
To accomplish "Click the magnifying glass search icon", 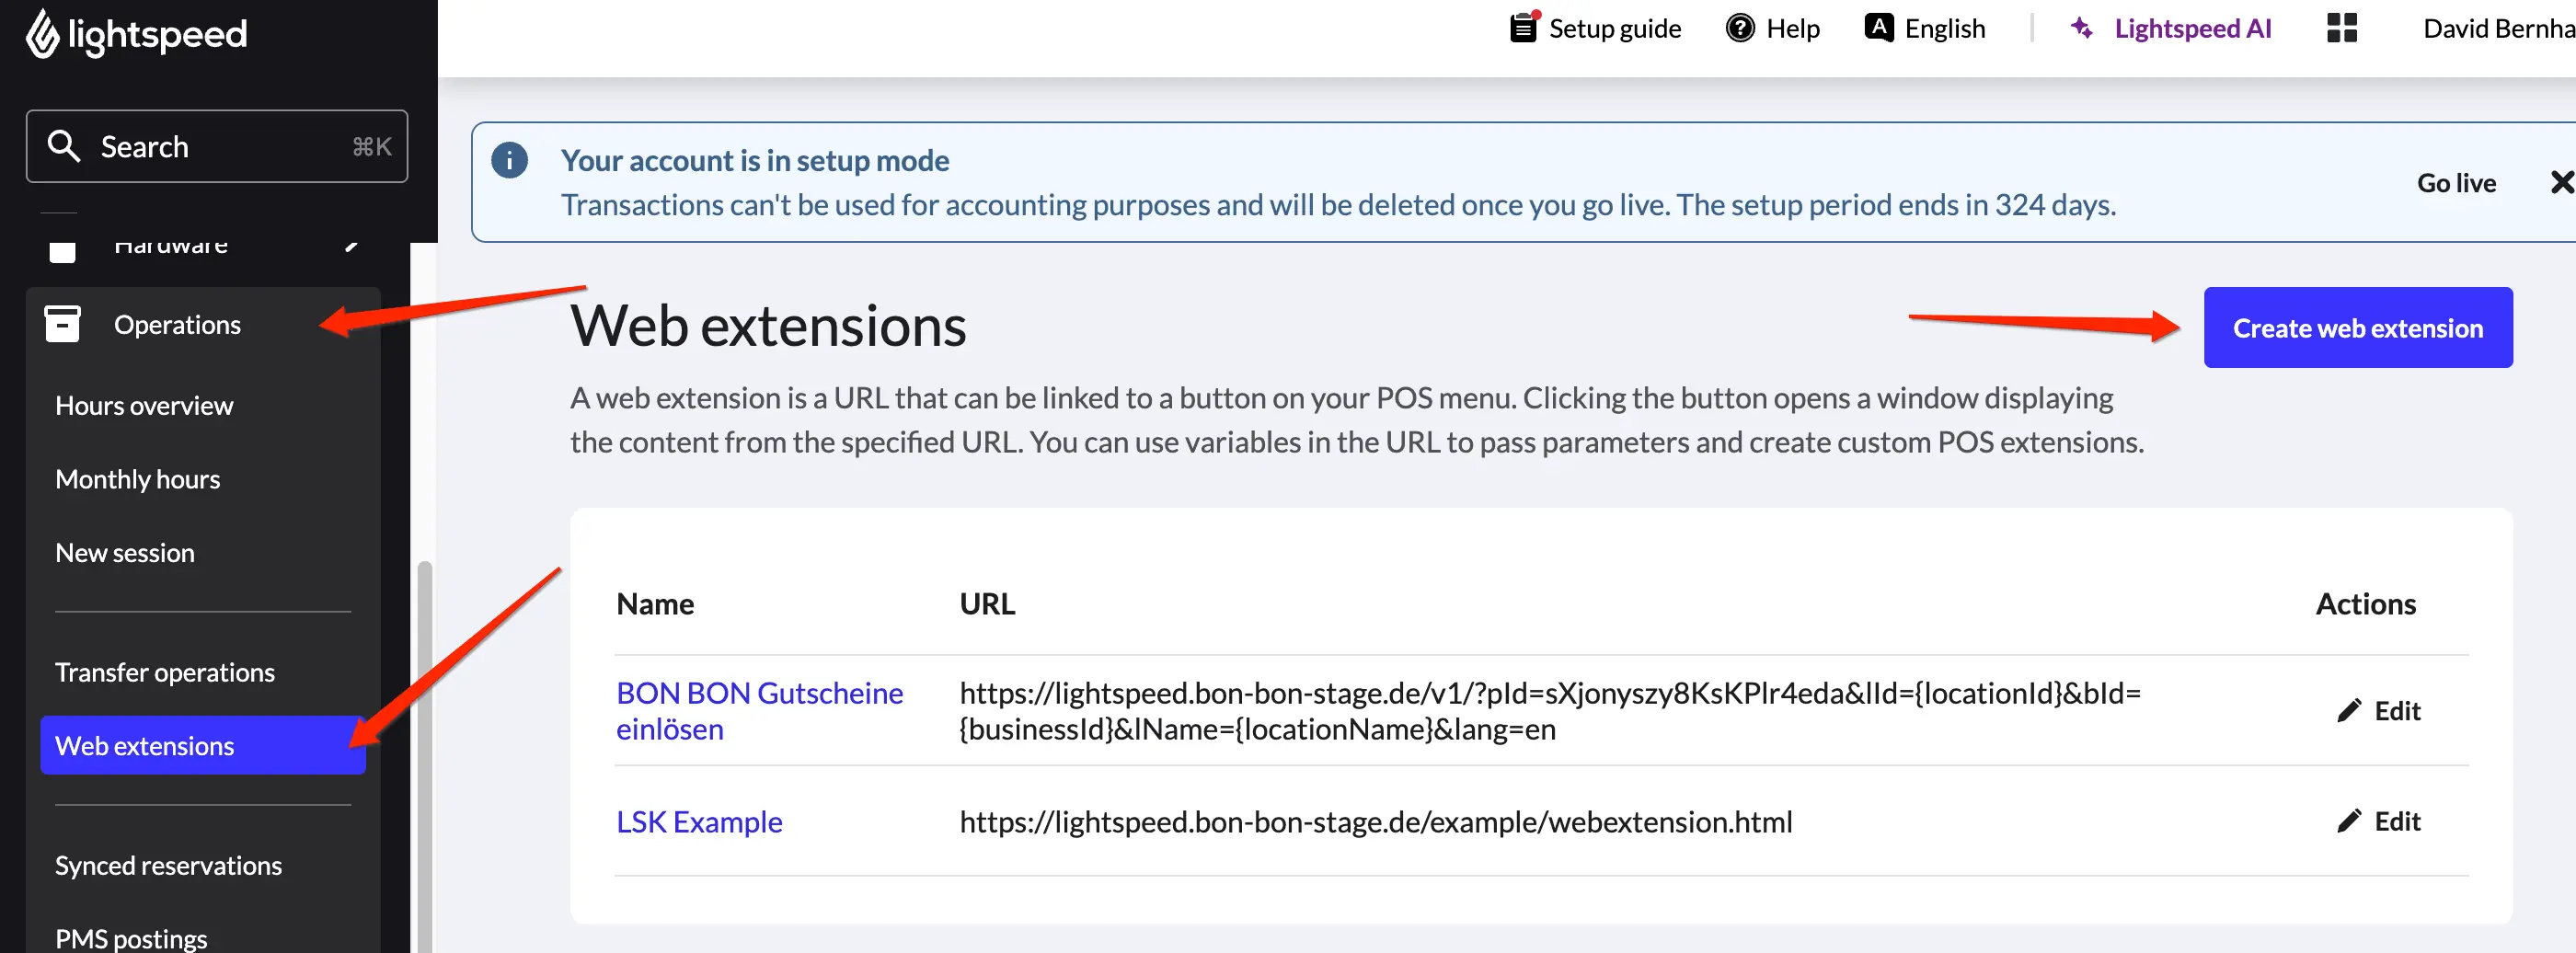I will [64, 146].
